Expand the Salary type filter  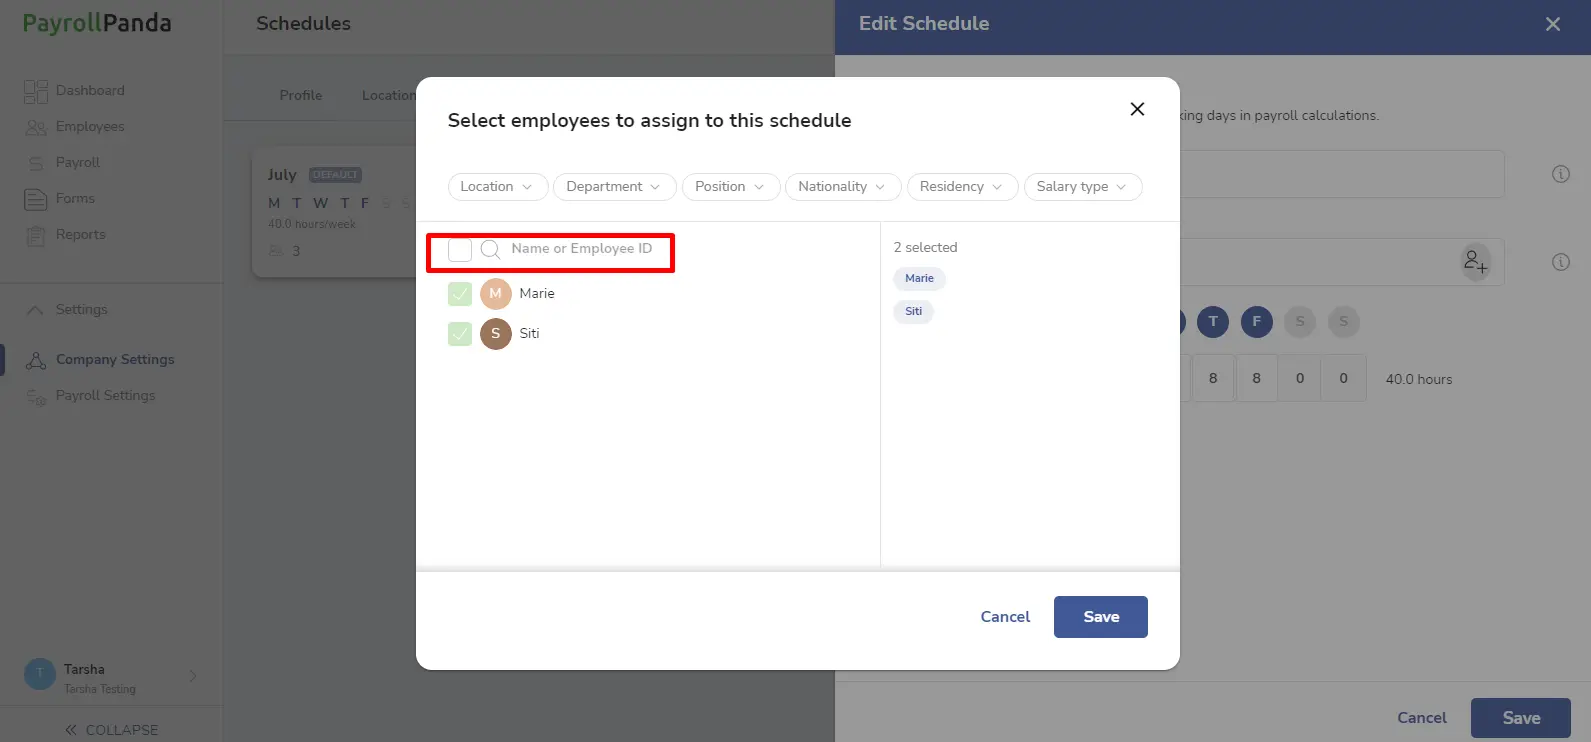[1083, 187]
